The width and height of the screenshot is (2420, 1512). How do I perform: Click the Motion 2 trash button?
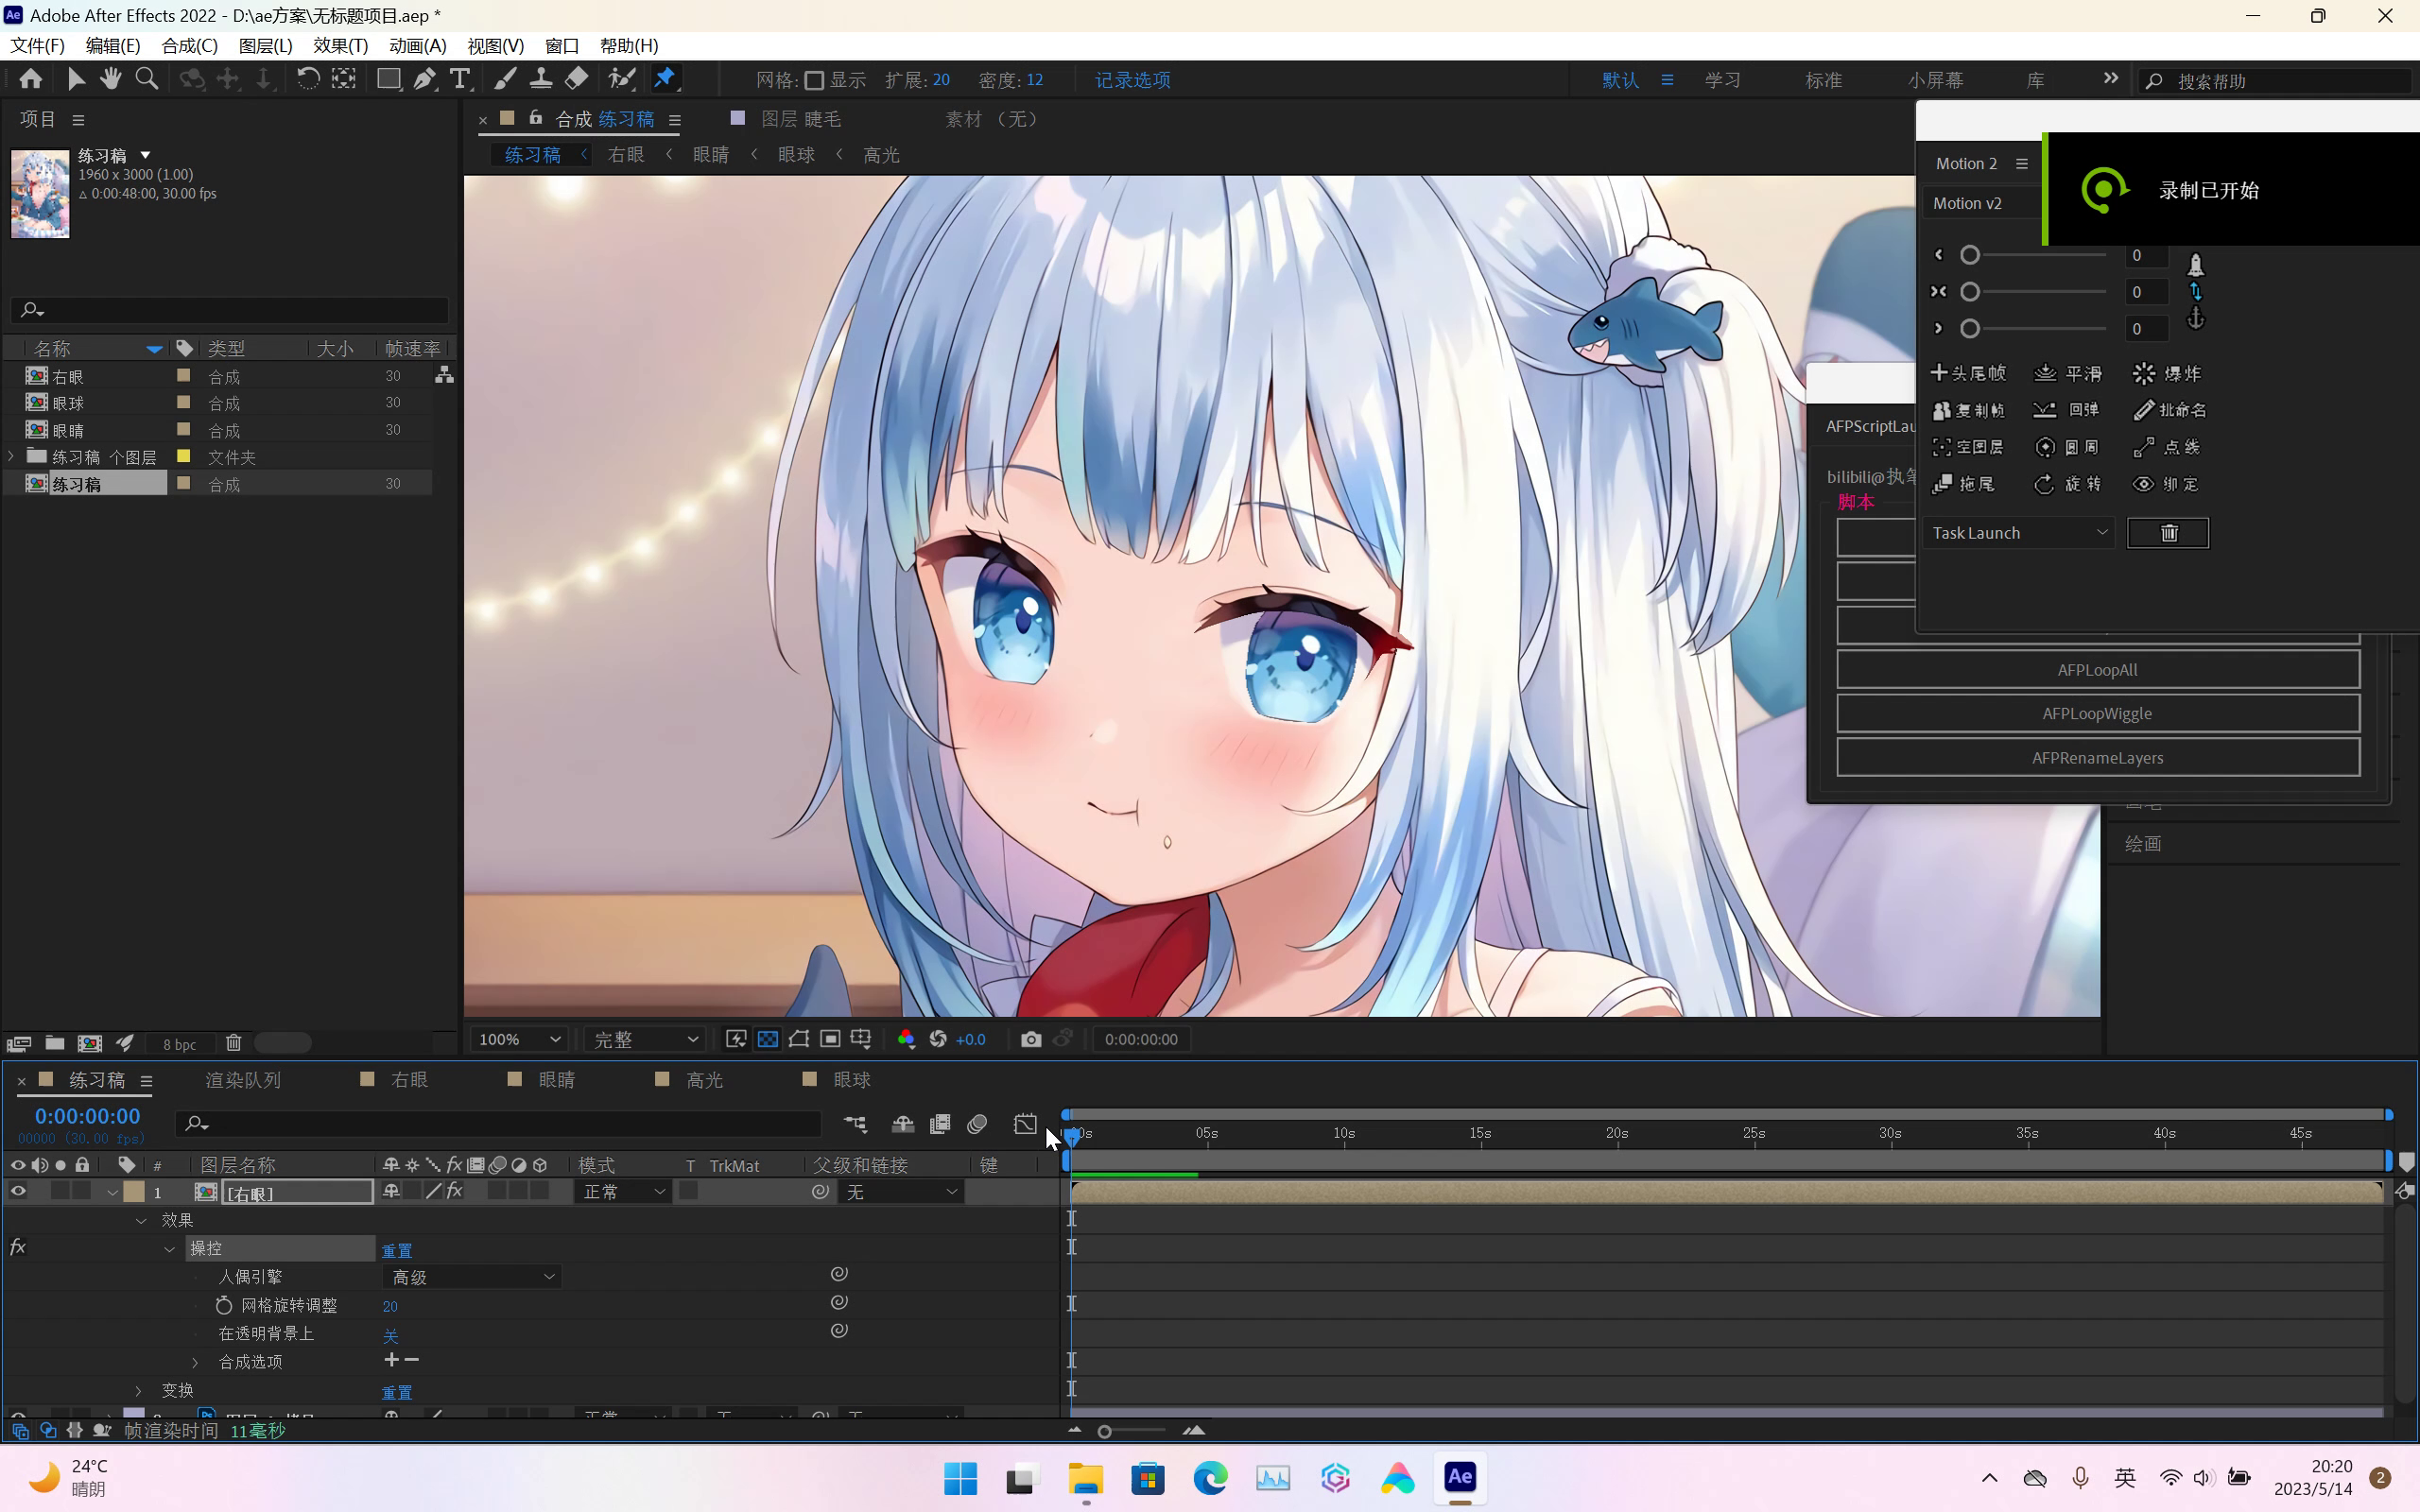click(2168, 533)
